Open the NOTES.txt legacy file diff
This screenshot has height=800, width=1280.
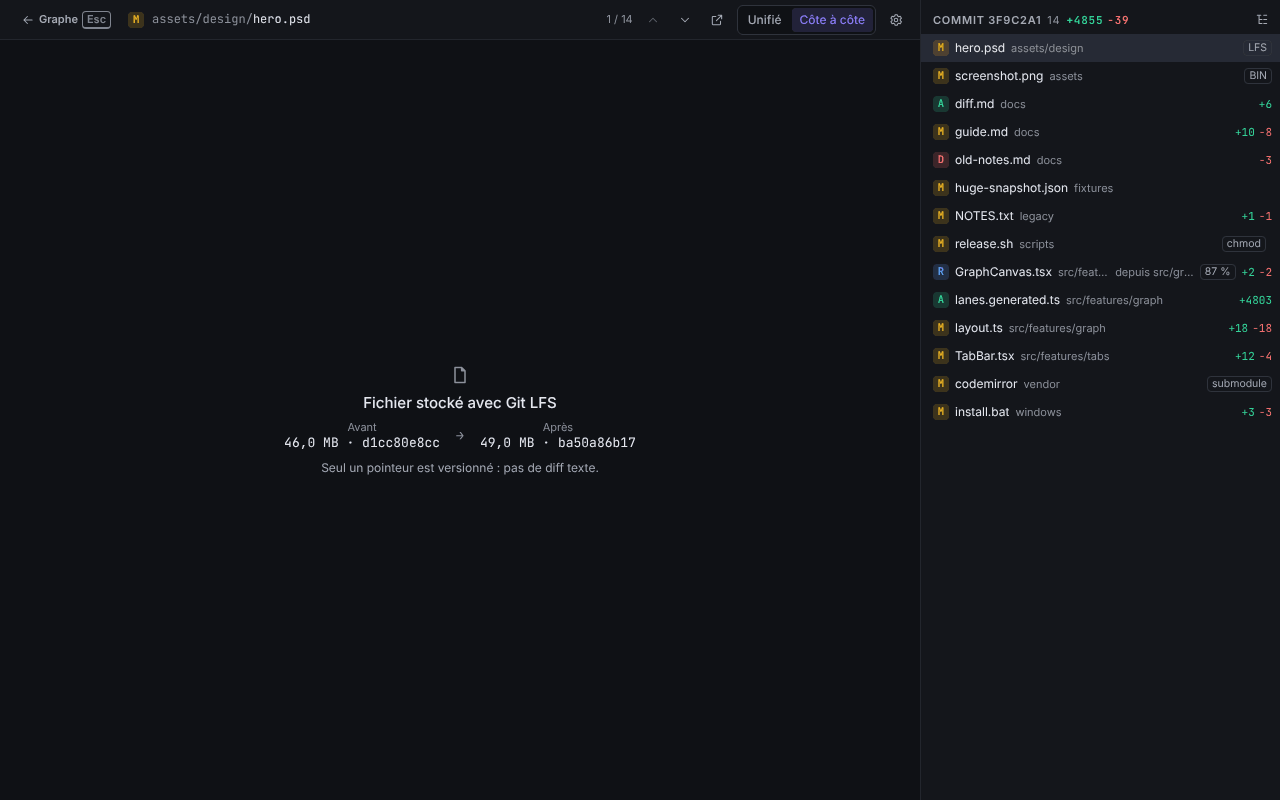click(1100, 216)
